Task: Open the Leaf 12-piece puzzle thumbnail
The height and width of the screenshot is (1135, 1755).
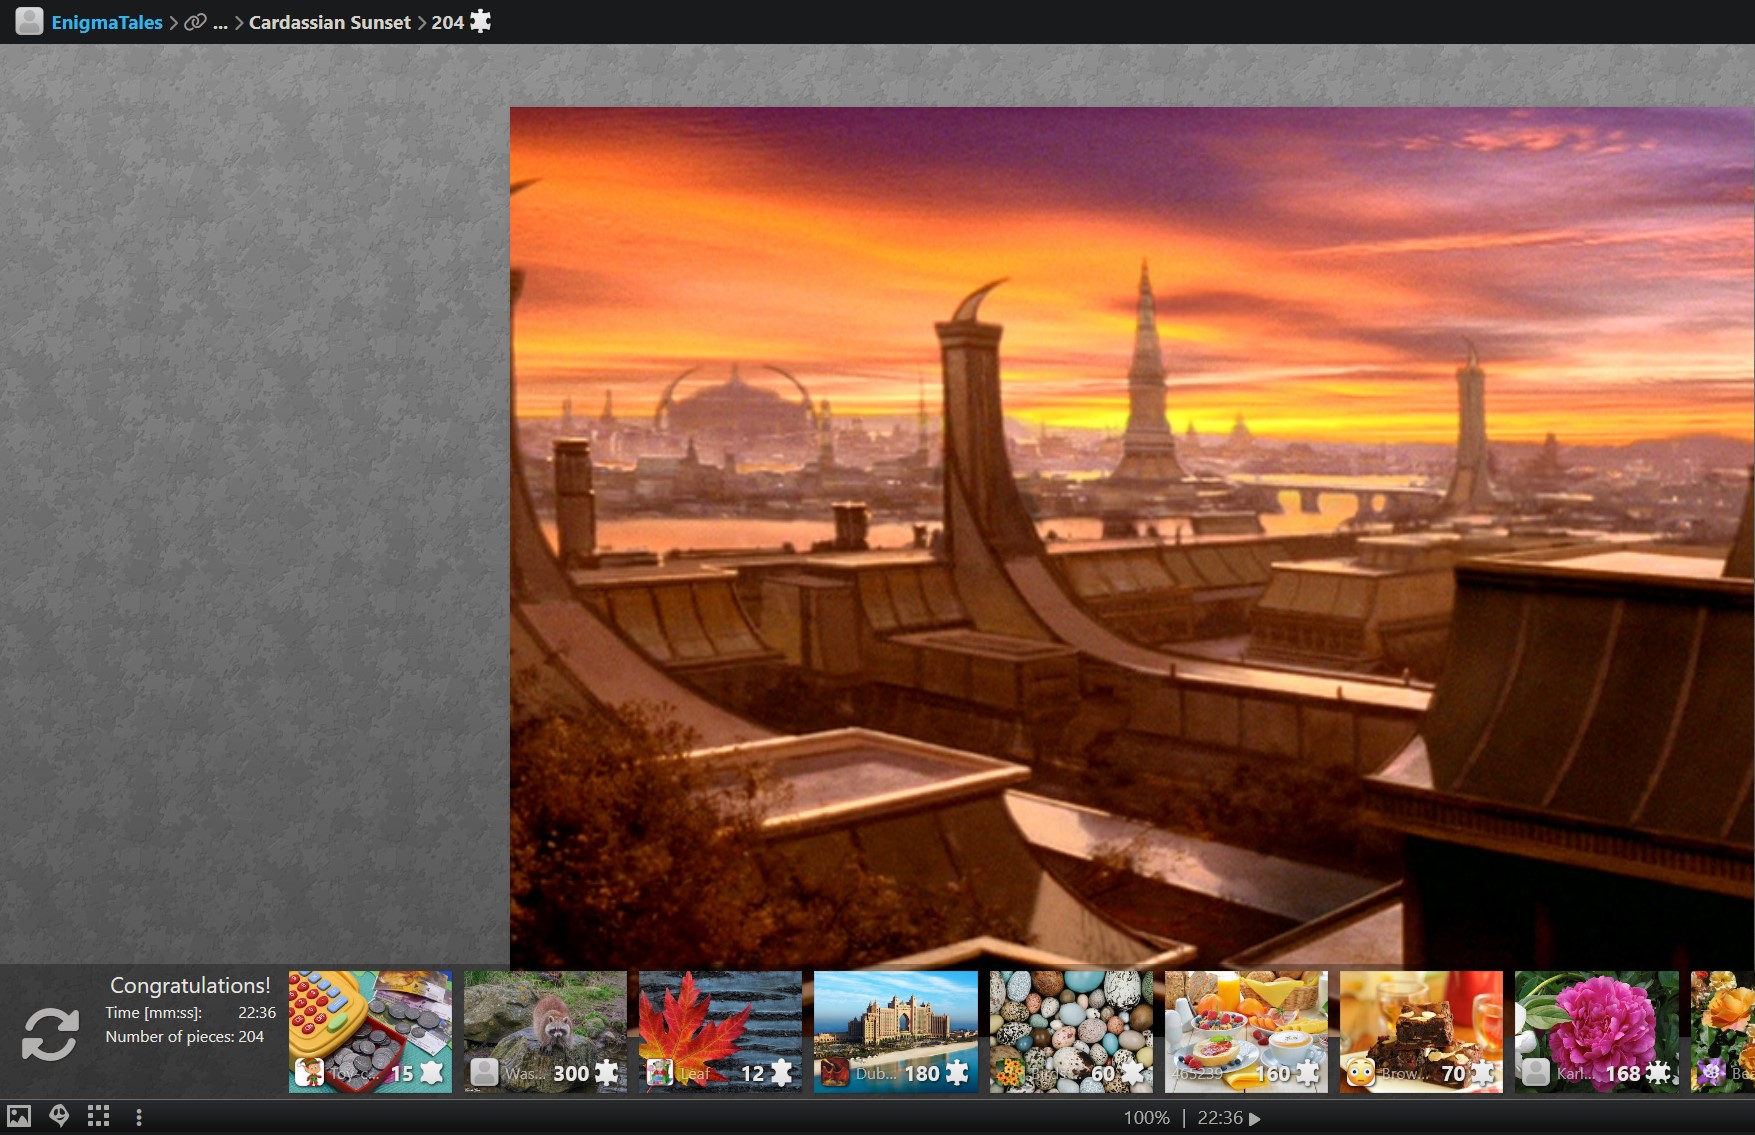Action: [x=720, y=1032]
